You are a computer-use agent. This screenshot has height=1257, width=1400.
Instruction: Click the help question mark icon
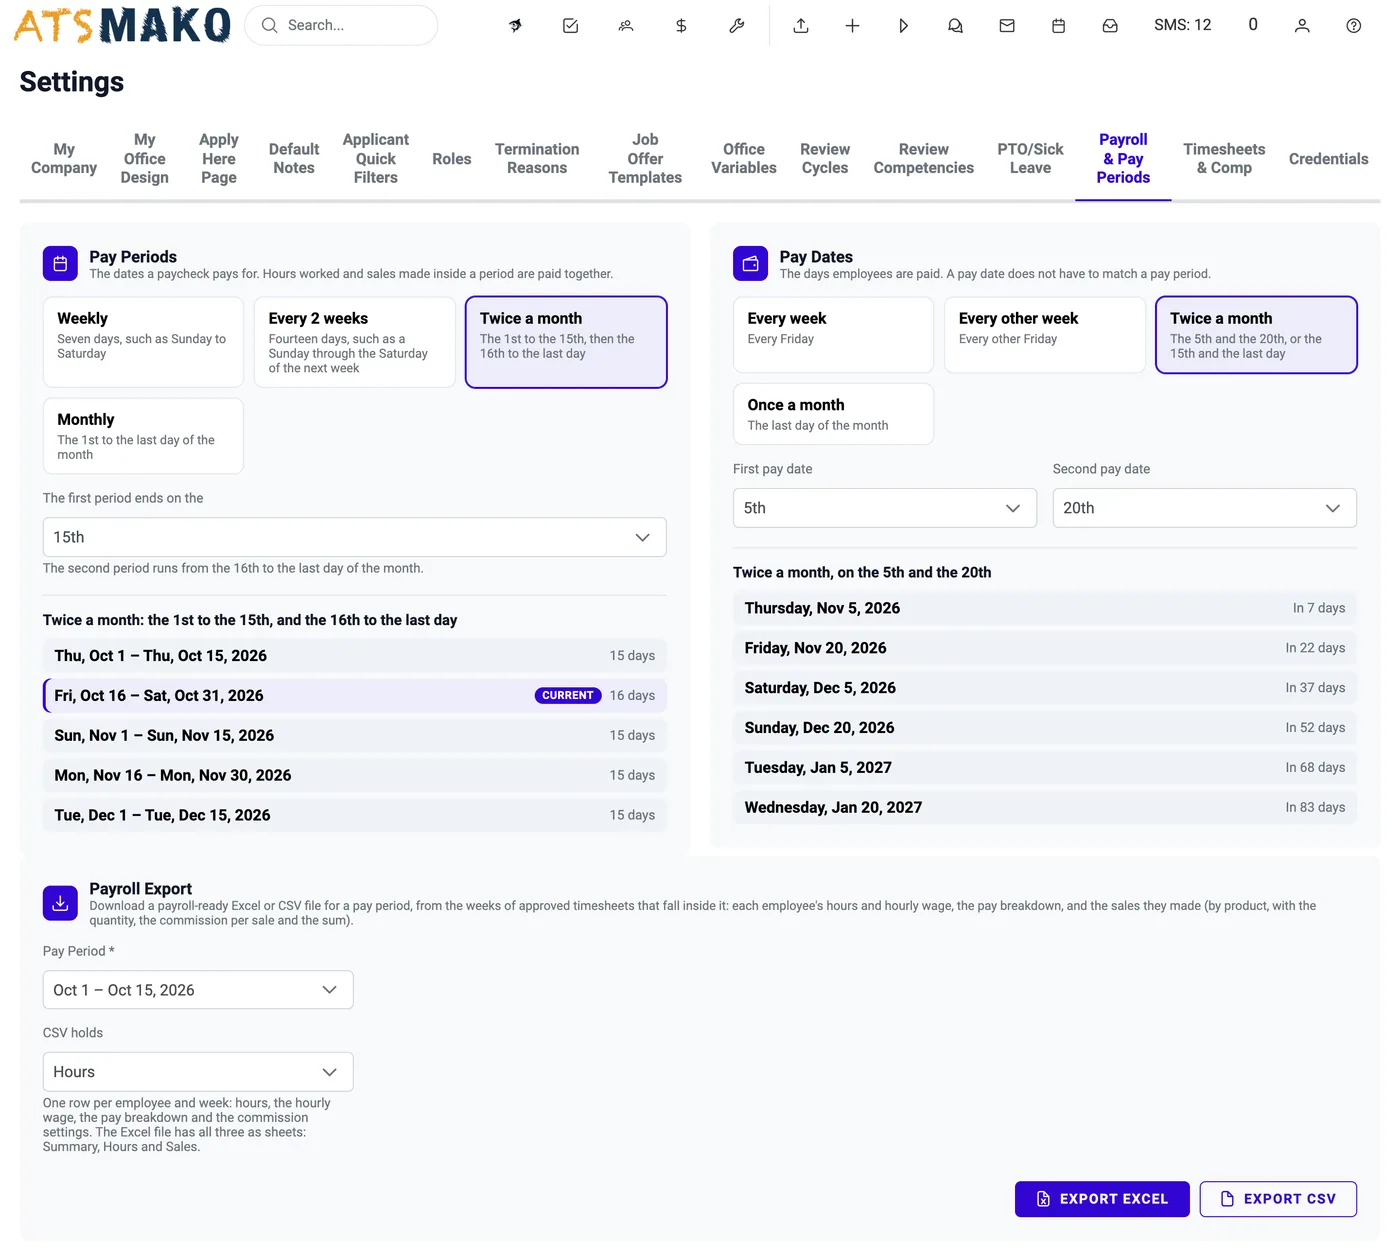(1353, 26)
